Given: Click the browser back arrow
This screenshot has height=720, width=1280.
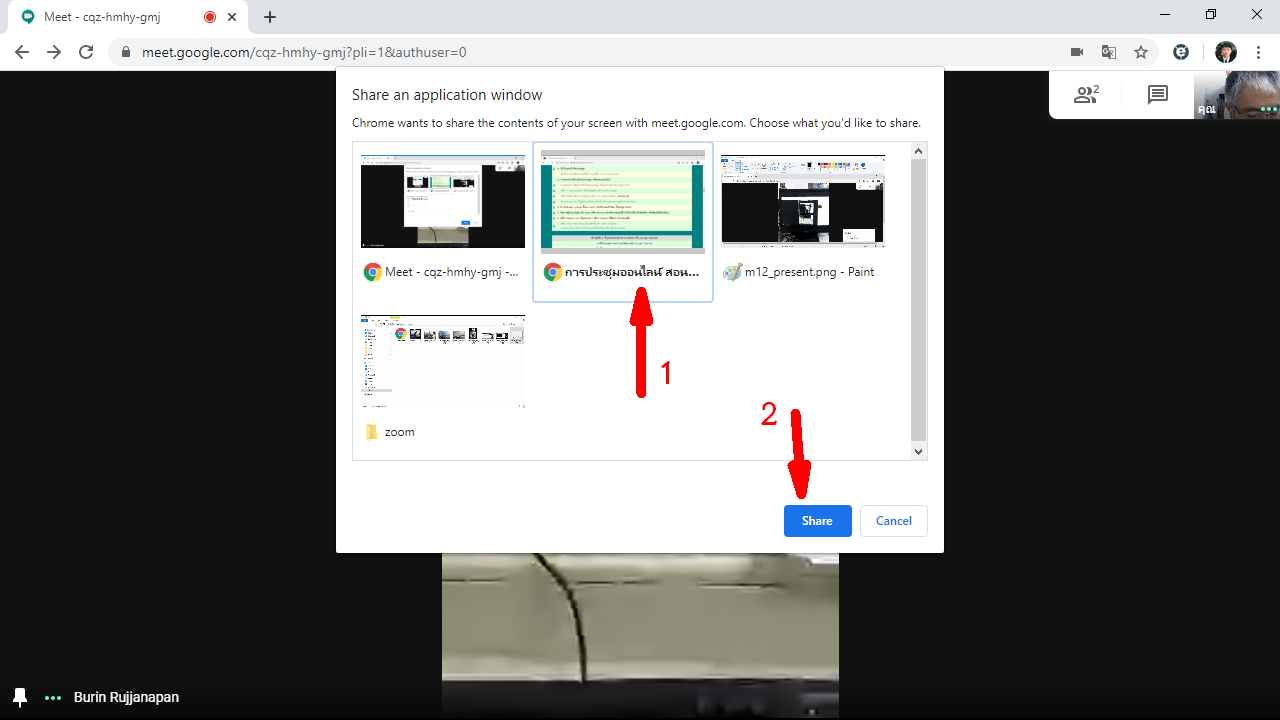Looking at the screenshot, I should click(x=22, y=52).
